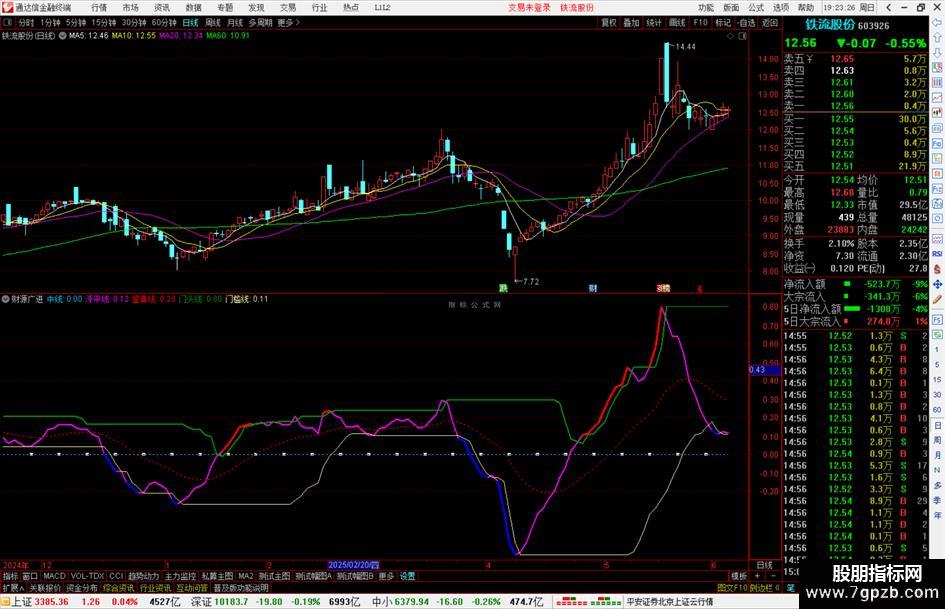Click the pencil icon on right sidebar

(937, 299)
